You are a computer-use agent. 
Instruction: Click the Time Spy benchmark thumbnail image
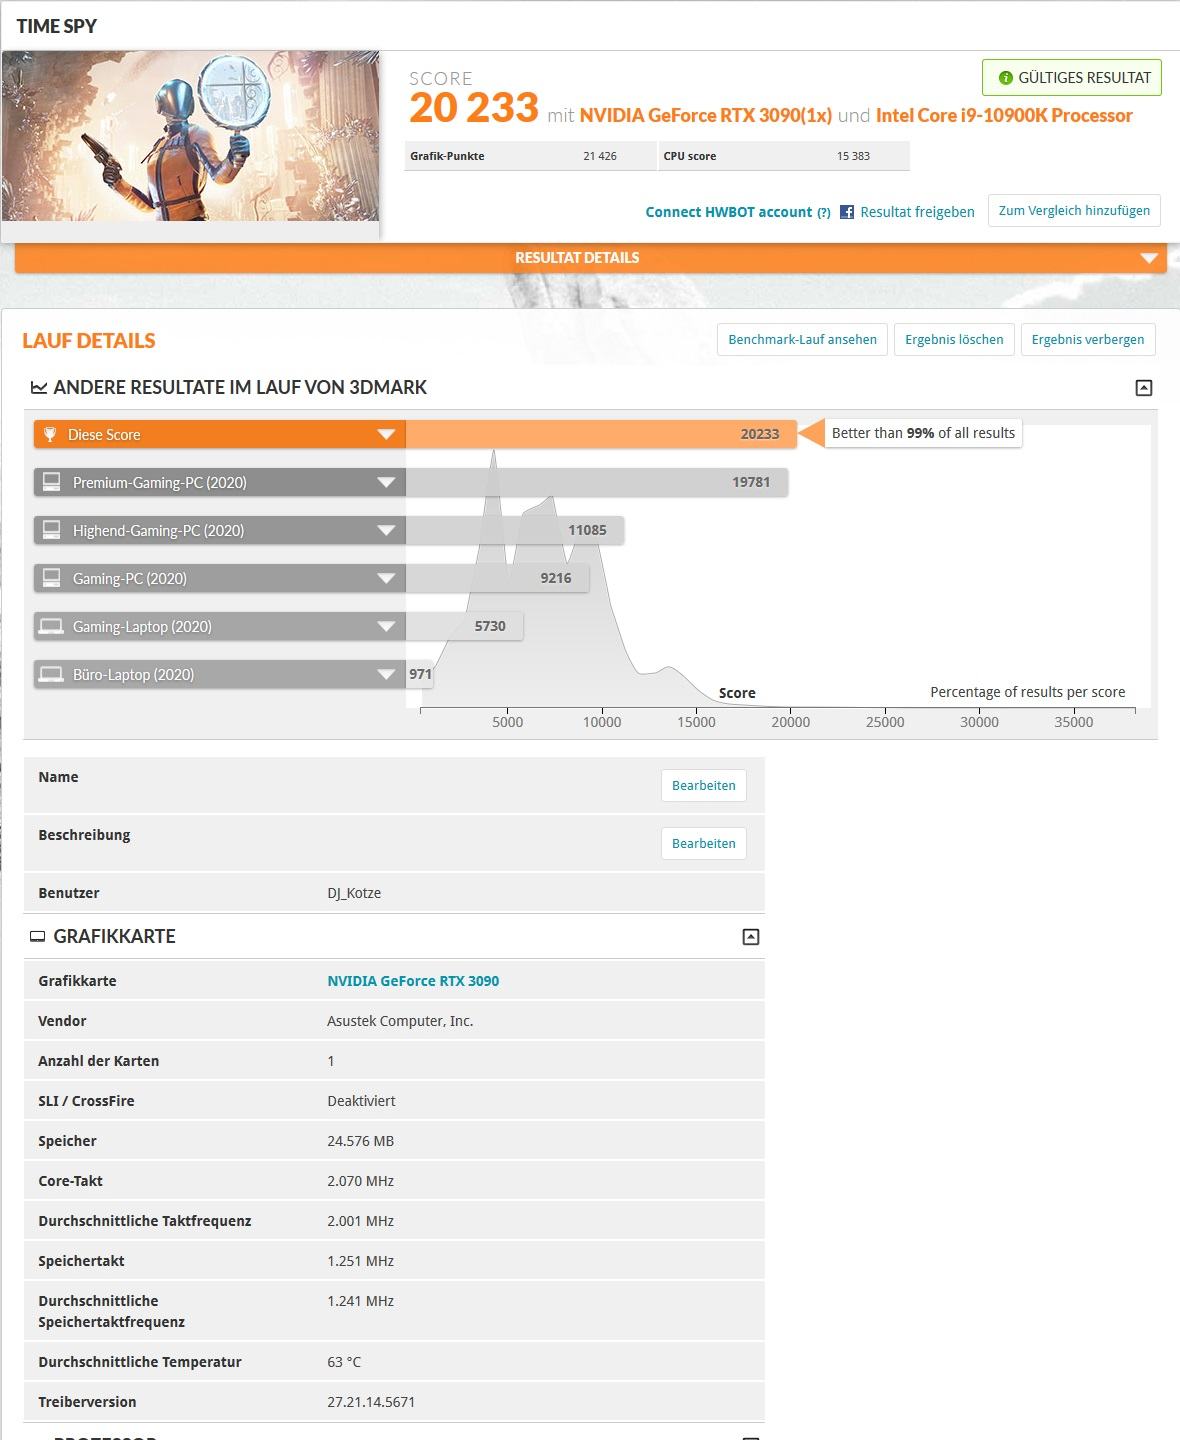(x=190, y=136)
